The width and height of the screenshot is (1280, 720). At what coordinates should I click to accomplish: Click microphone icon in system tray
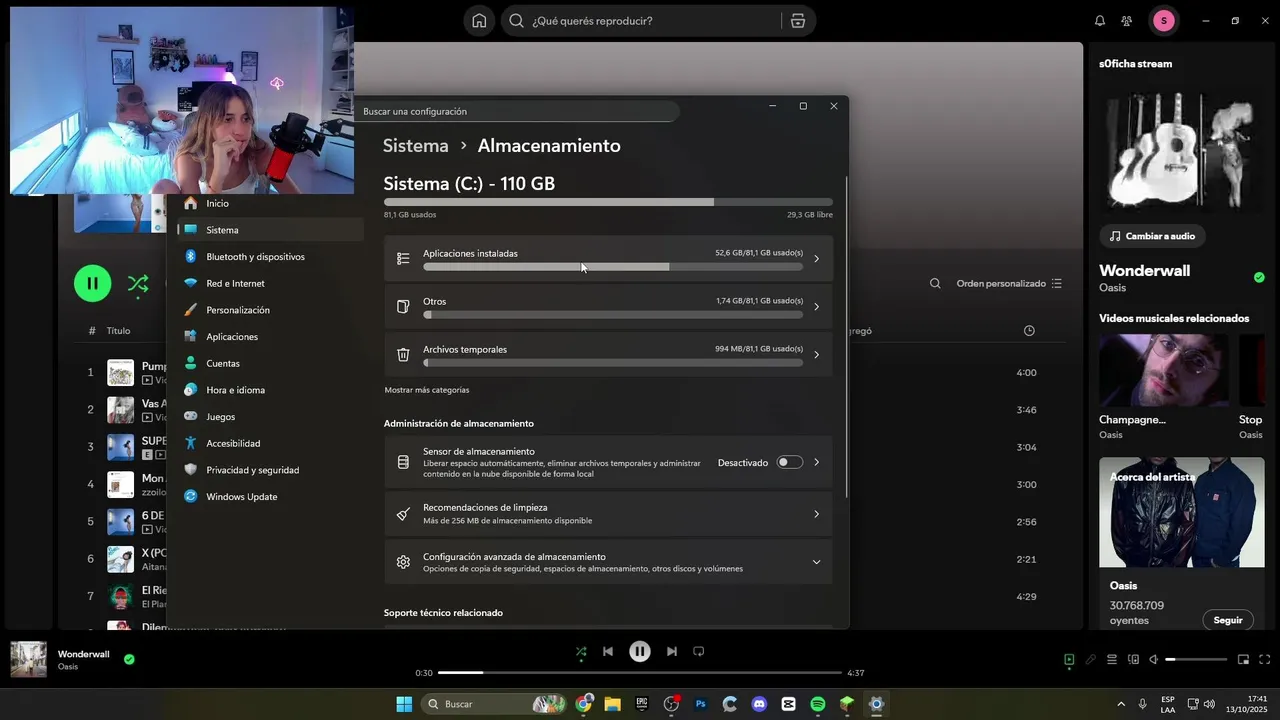pos(1142,704)
